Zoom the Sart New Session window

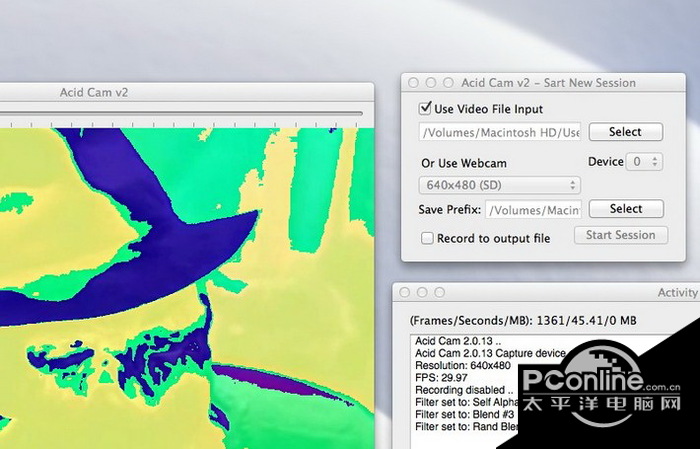click(448, 83)
